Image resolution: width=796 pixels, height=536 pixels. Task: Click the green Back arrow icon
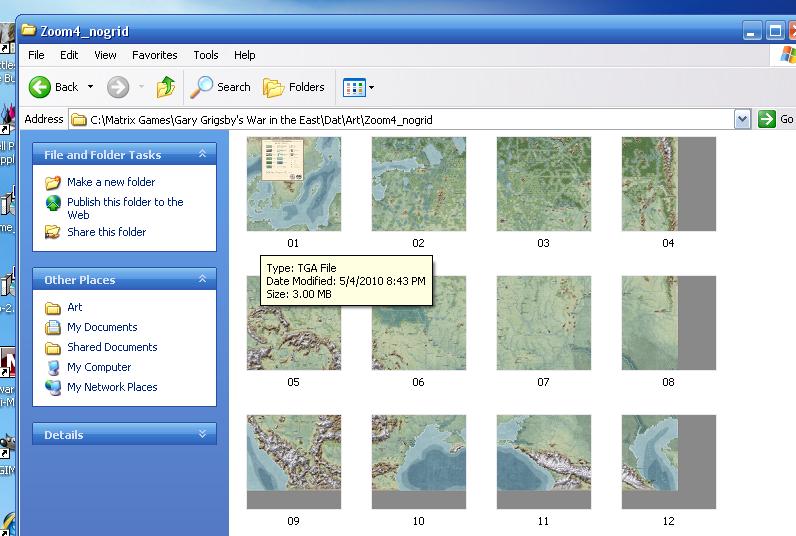[40, 87]
